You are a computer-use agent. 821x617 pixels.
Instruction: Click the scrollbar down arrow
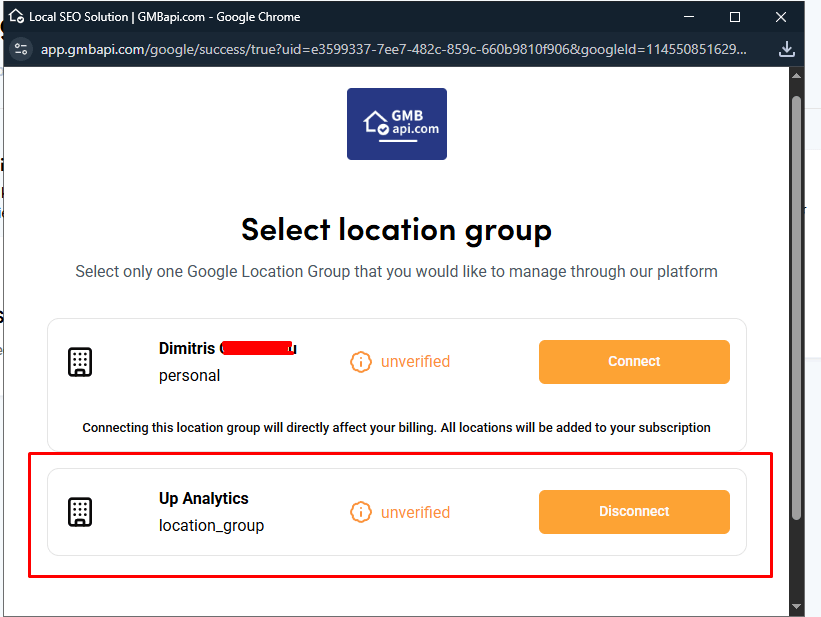tap(796, 607)
